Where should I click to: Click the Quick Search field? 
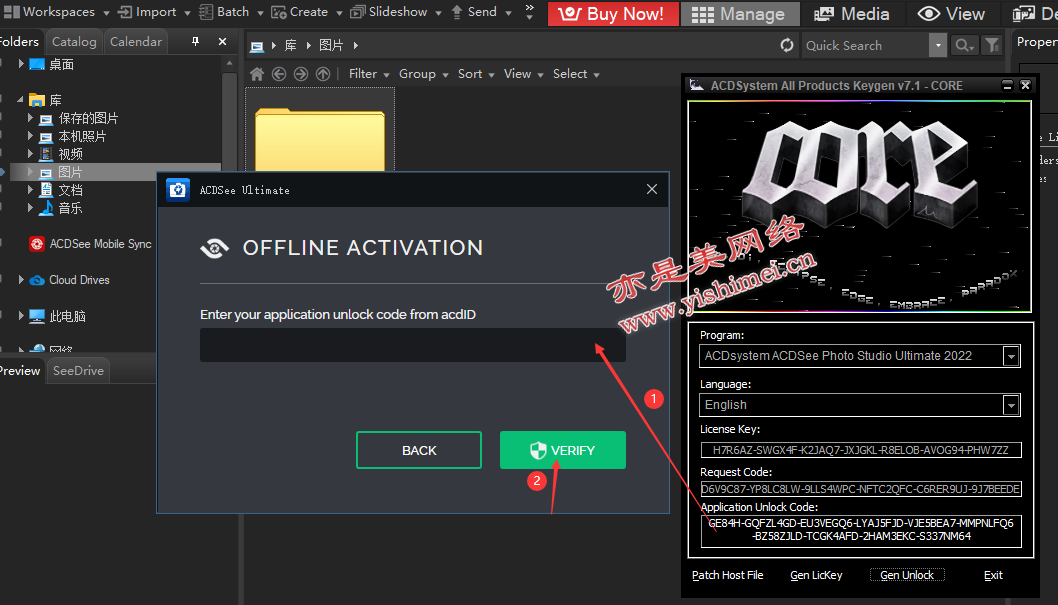click(x=865, y=45)
